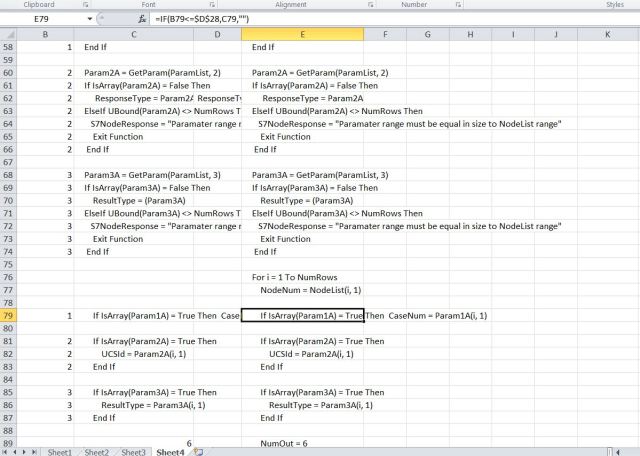The image size is (640, 456).
Task: Select column E by its header
Action: [302, 35]
